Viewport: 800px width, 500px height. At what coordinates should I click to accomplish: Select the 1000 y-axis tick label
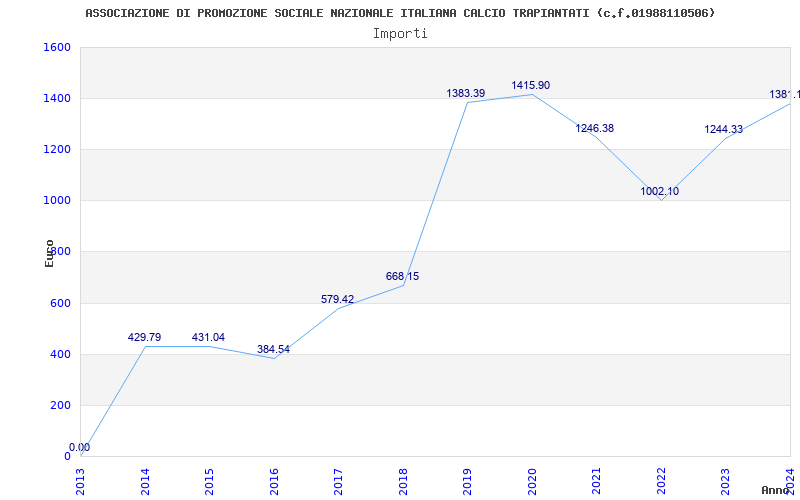(57, 201)
